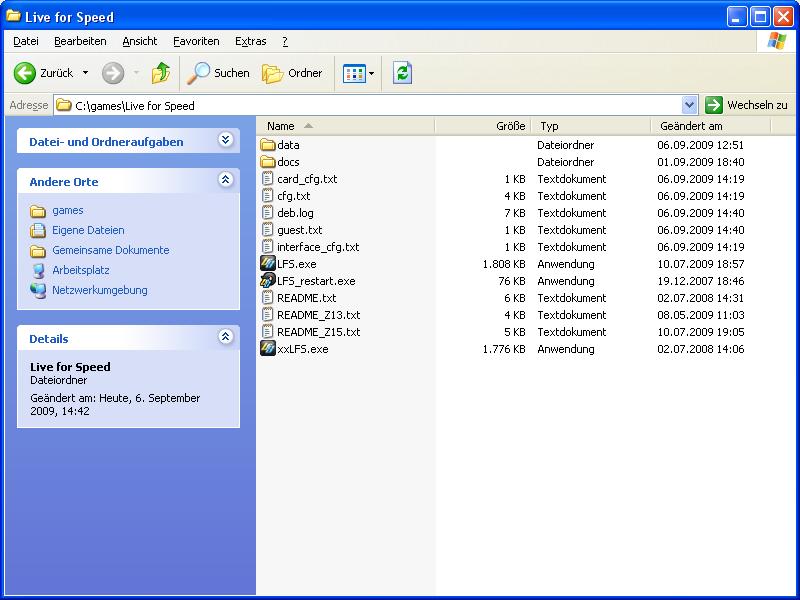Open the ? help menu
The image size is (800, 600).
285,41
